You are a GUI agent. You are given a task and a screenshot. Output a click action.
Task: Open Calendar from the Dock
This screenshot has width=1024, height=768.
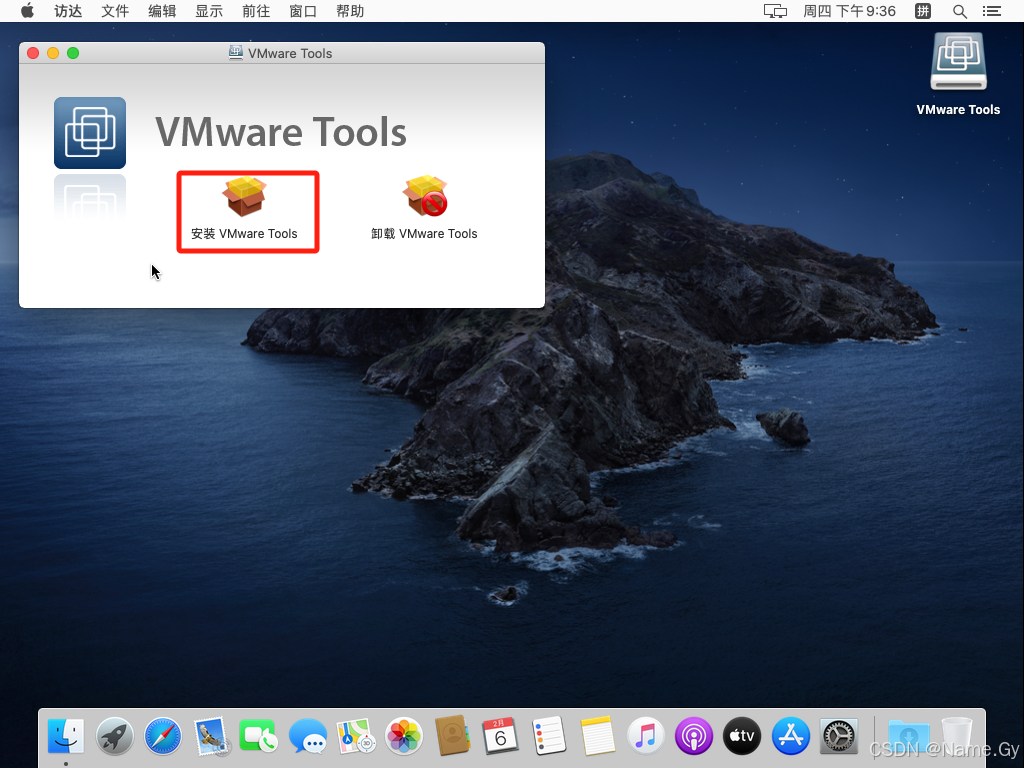500,736
